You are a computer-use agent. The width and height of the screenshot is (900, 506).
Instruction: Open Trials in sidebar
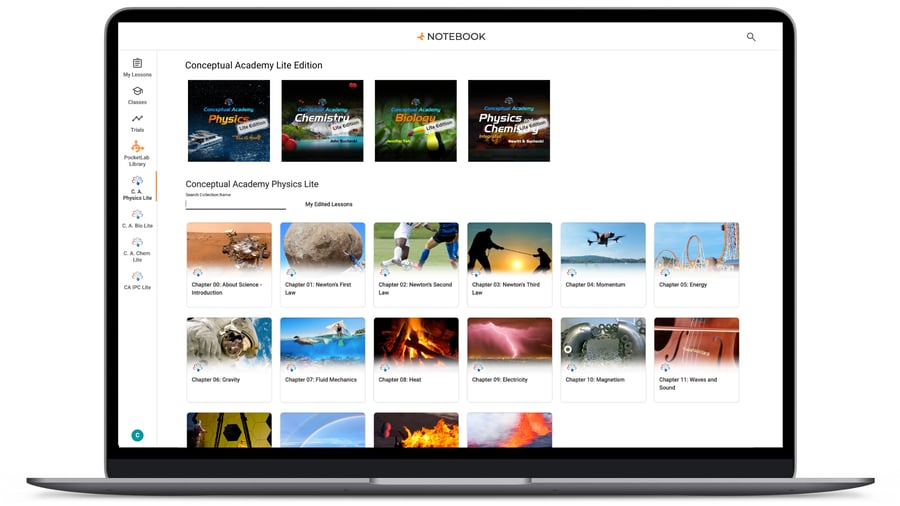pyautogui.click(x=137, y=123)
